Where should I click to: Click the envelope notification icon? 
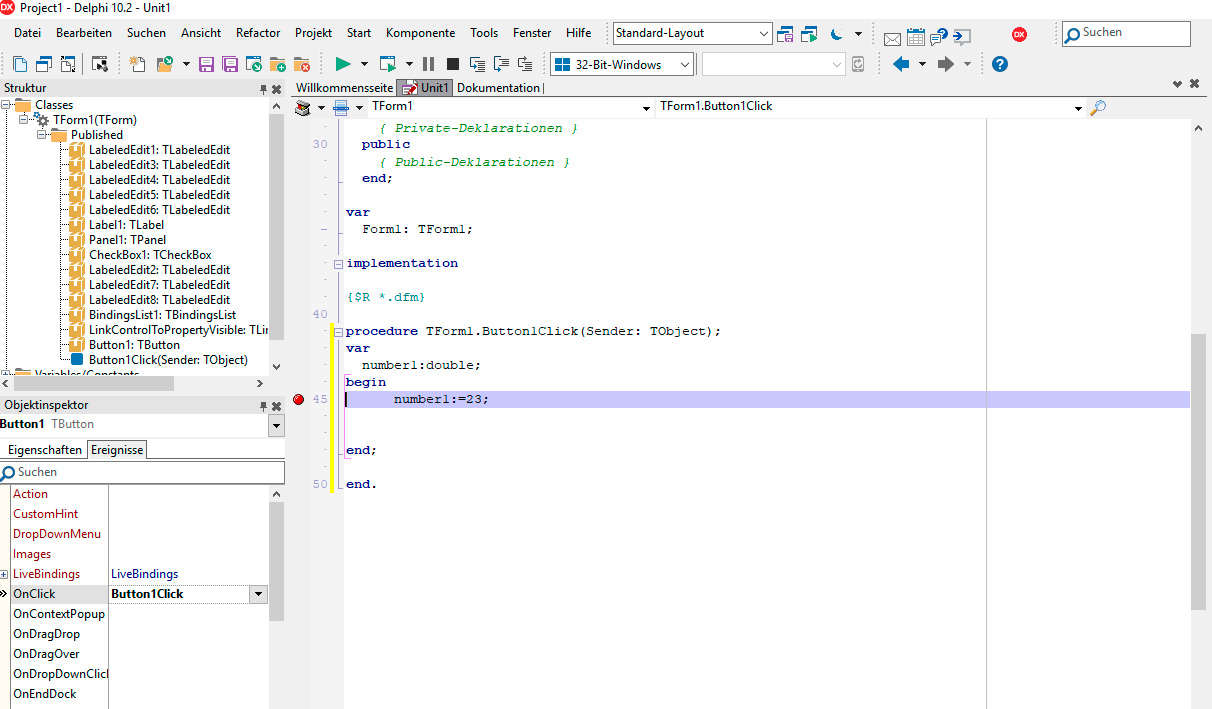coord(892,38)
